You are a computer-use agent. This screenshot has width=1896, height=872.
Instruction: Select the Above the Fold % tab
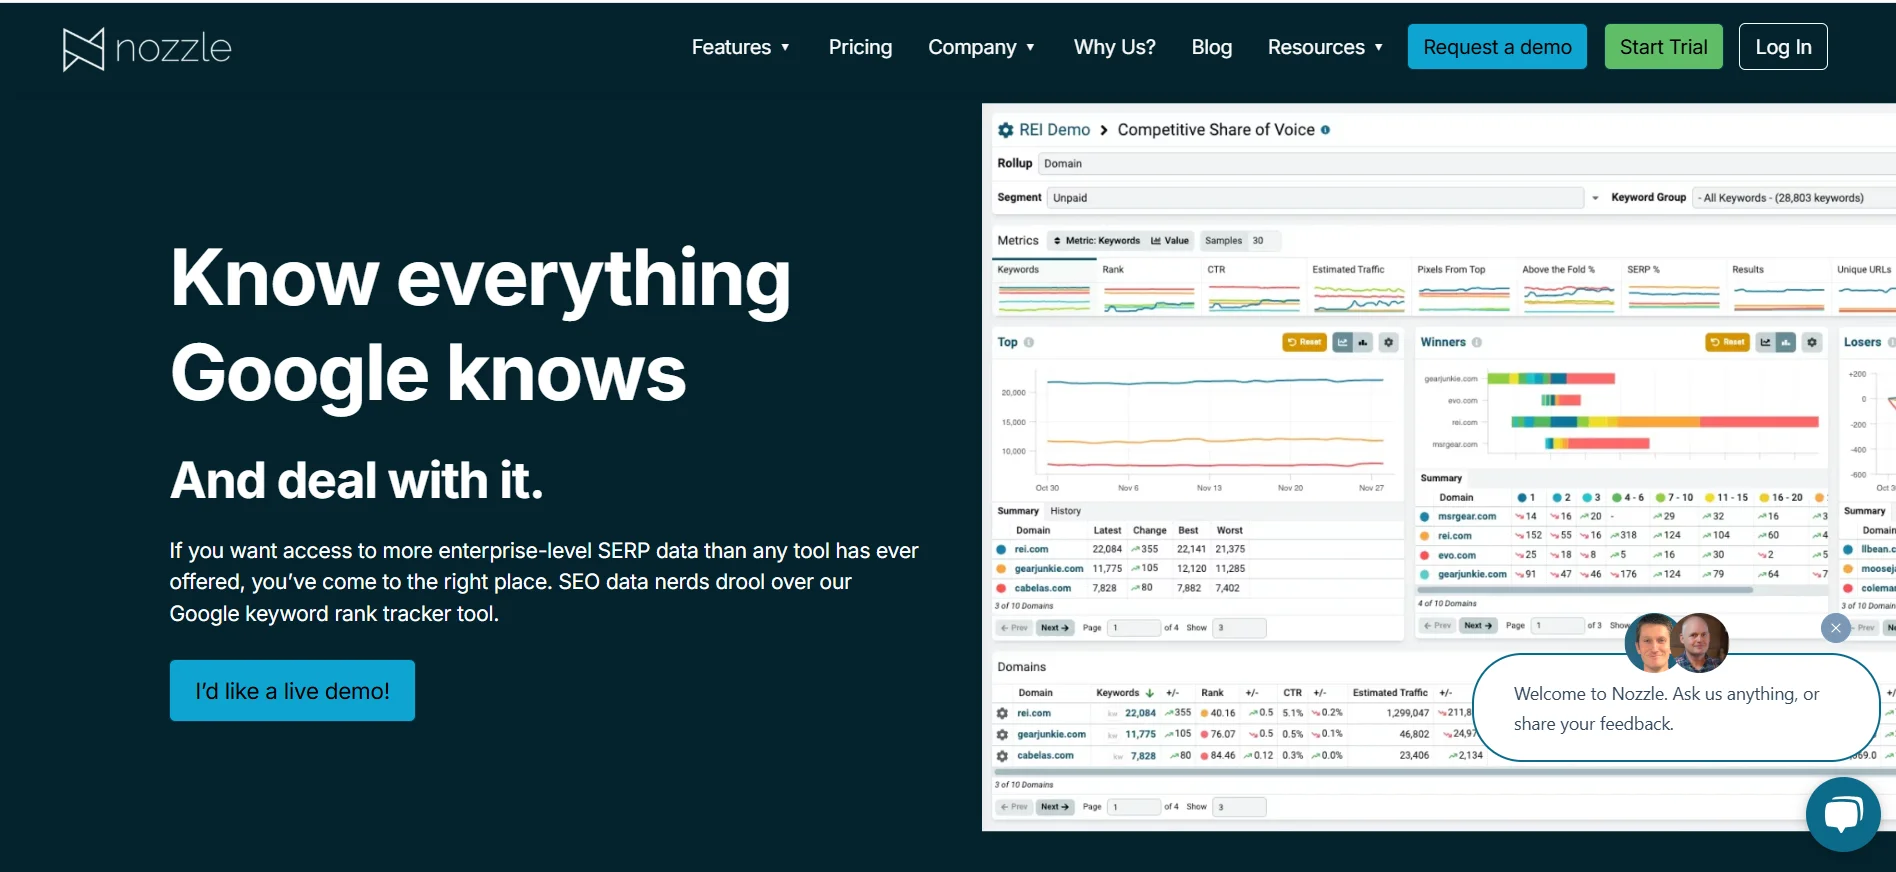[x=1569, y=287]
